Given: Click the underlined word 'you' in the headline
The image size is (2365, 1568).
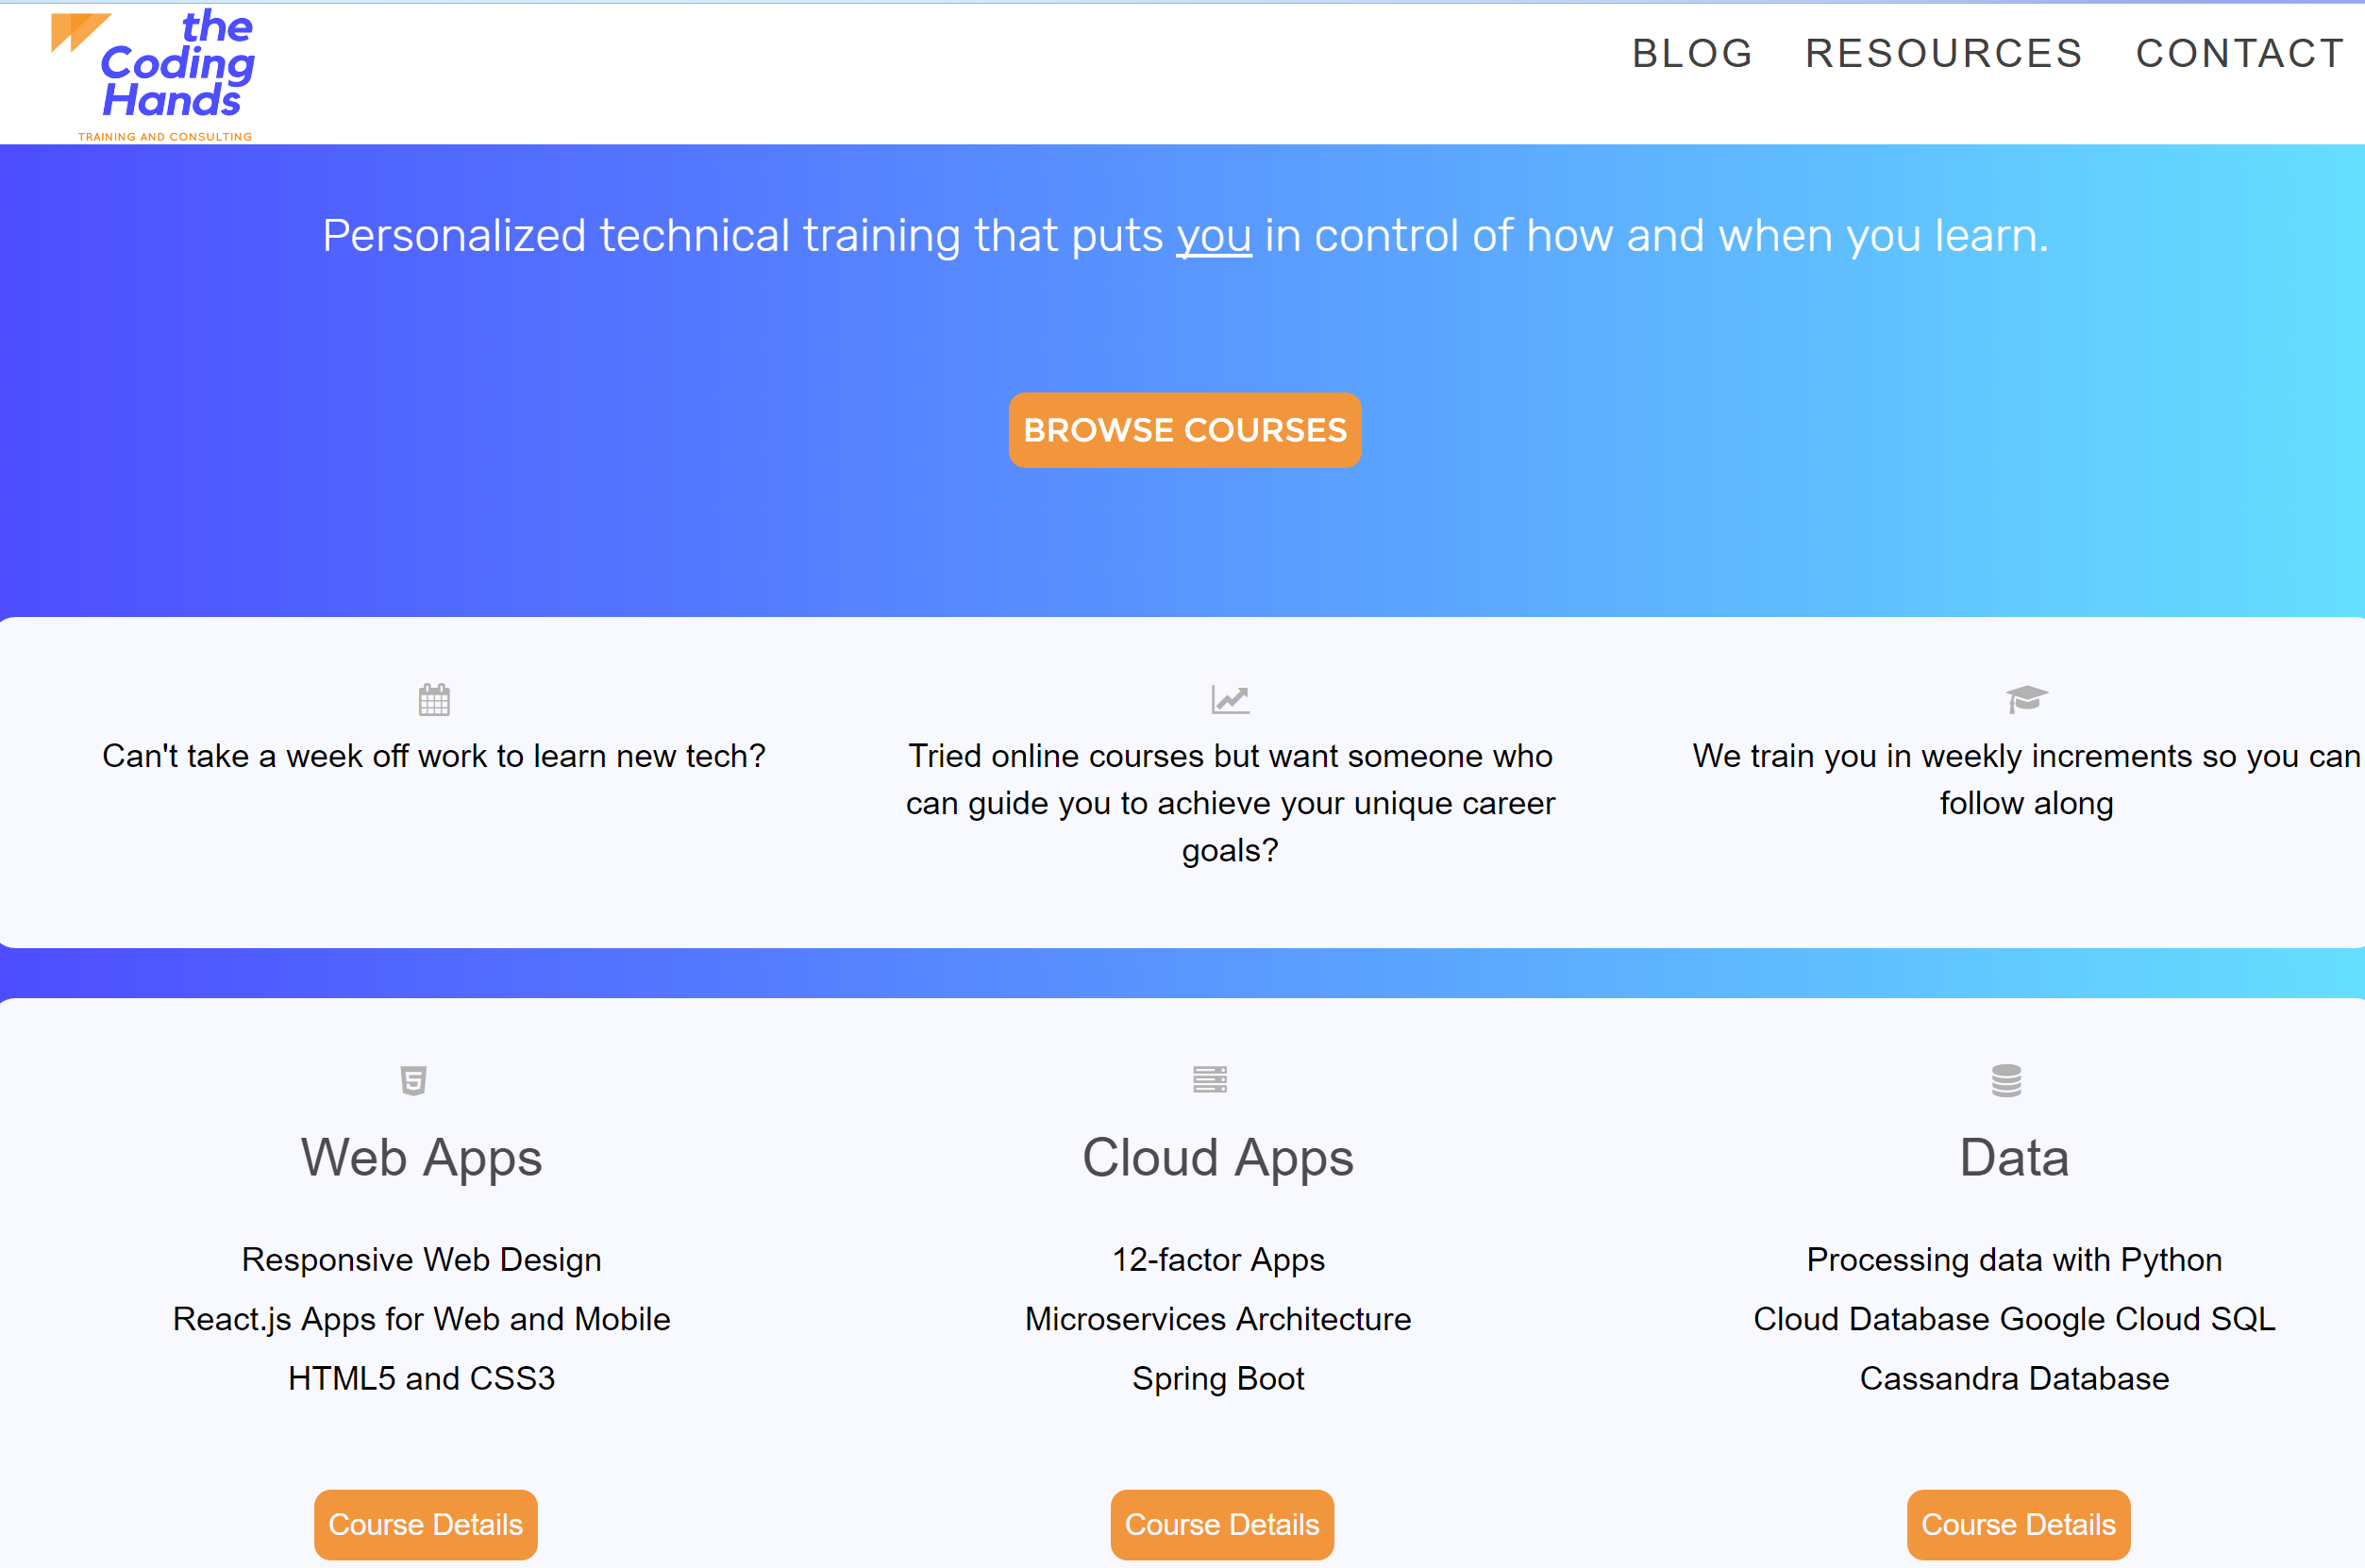Looking at the screenshot, I should coord(1213,236).
